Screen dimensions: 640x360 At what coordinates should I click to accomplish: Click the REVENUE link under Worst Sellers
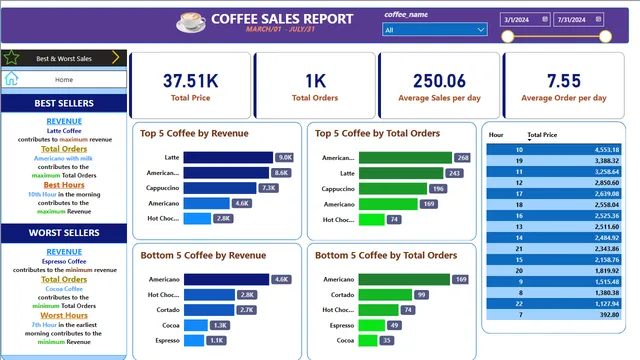(64, 252)
